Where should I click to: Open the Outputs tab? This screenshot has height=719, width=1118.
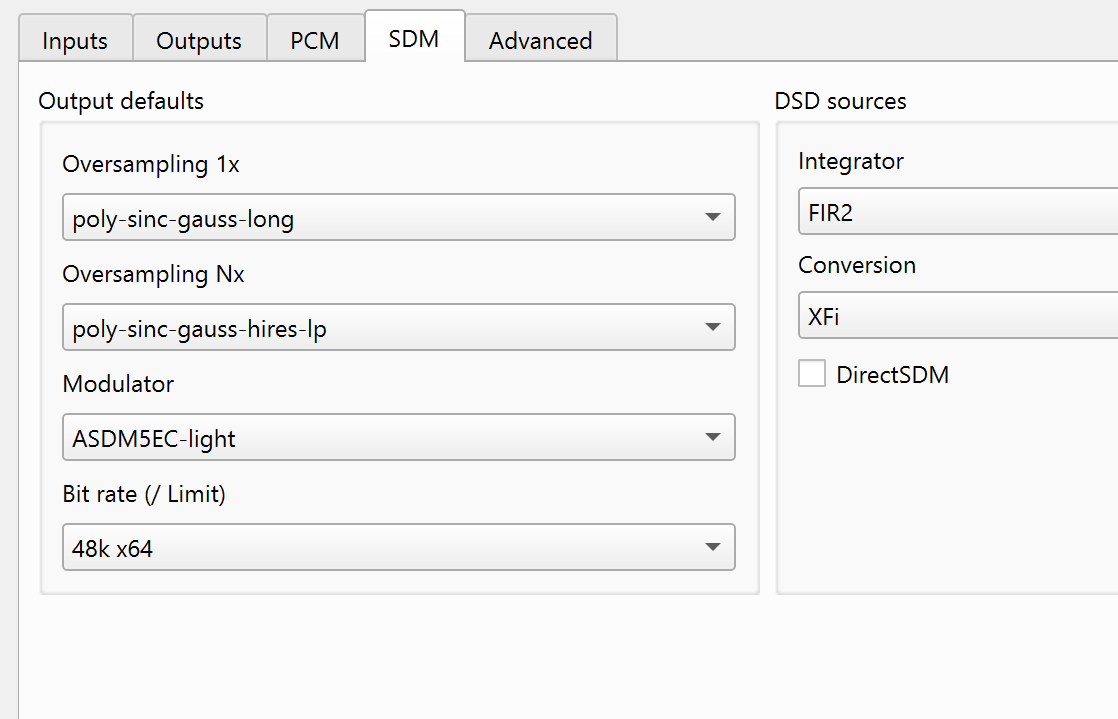click(199, 40)
